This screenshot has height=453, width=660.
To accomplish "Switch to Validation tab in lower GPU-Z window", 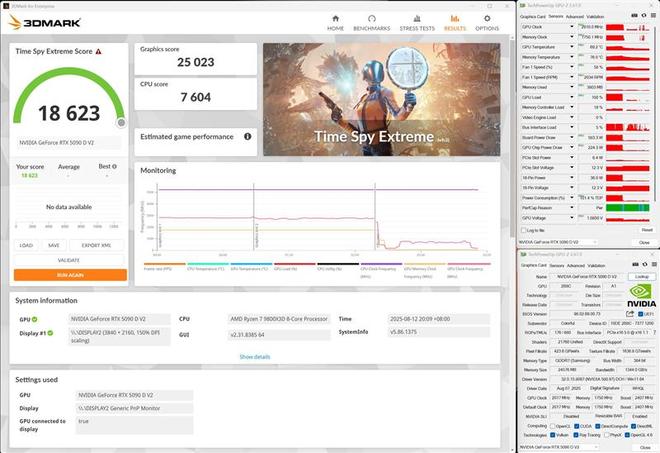I will [598, 265].
